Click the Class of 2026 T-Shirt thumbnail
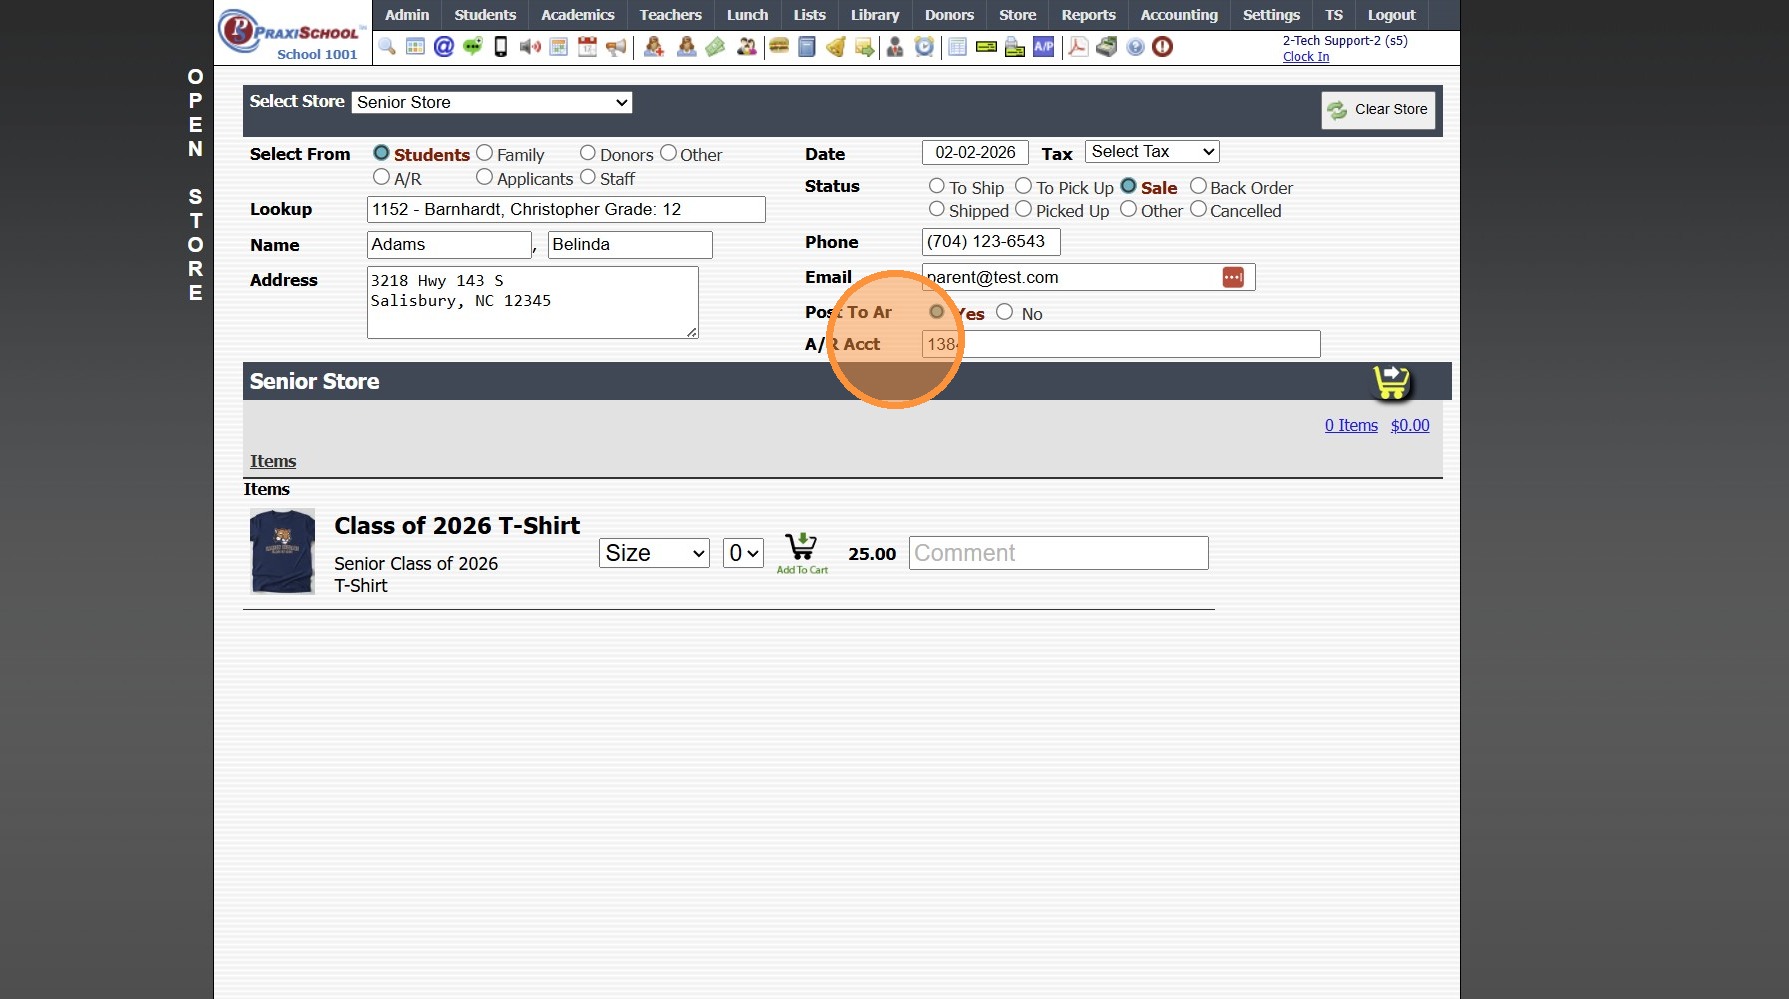1789x999 pixels. click(282, 552)
